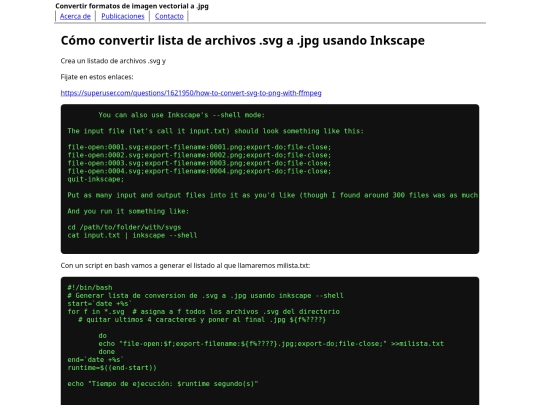The width and height of the screenshot is (540, 405).
Task: Click the code line 'start=`date +%s`'
Action: point(100,304)
